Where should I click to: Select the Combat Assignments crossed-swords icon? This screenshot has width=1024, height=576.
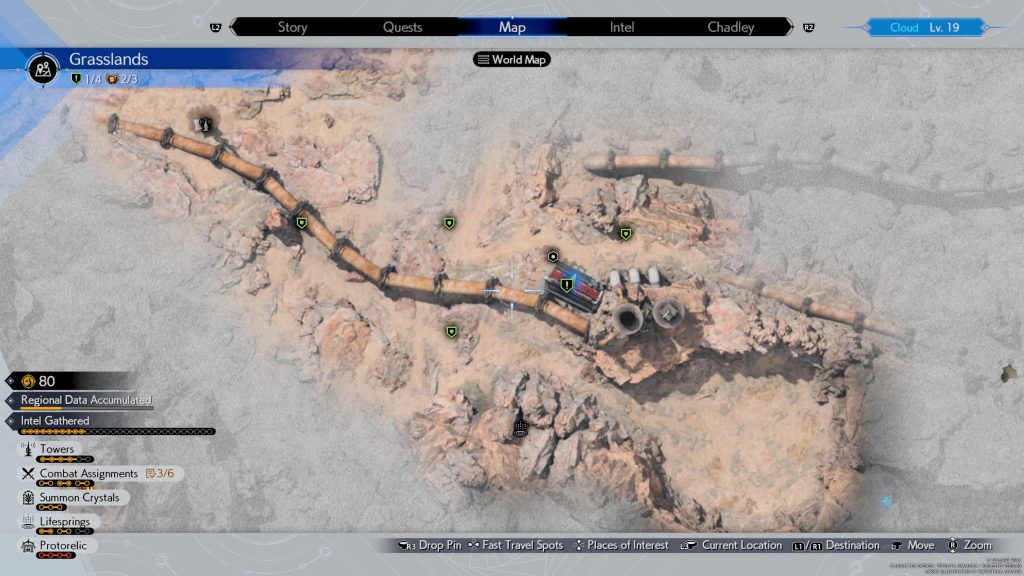pos(26,474)
